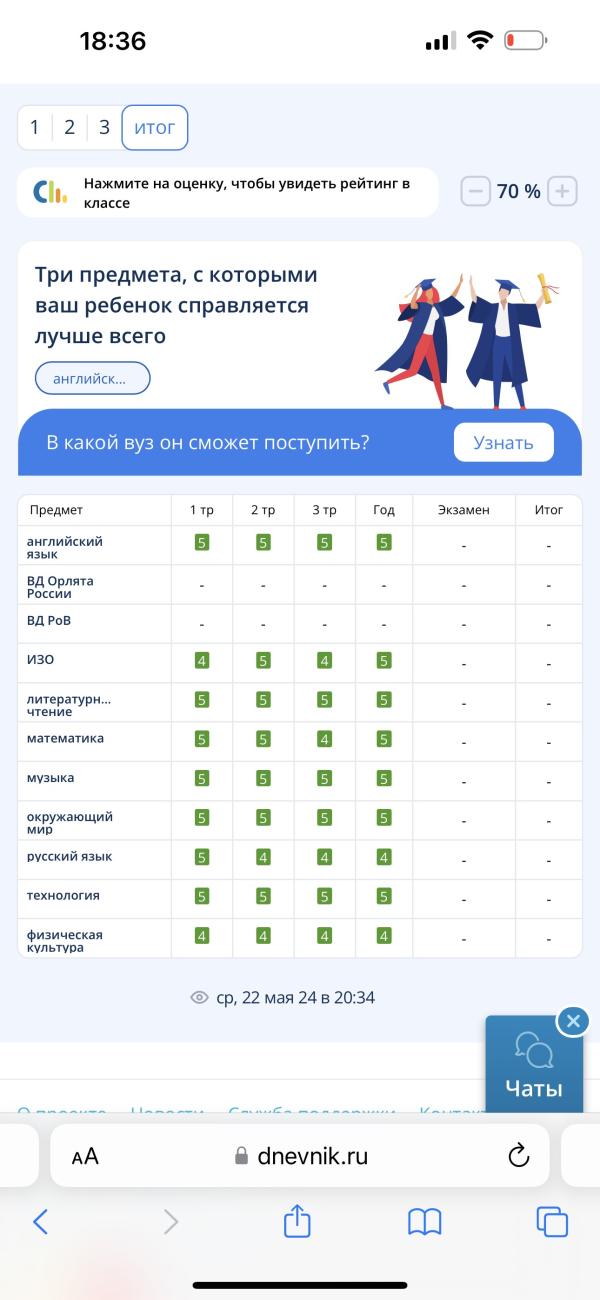
Task: Tap the ИЗО 1 тр grade
Action: coord(202,661)
